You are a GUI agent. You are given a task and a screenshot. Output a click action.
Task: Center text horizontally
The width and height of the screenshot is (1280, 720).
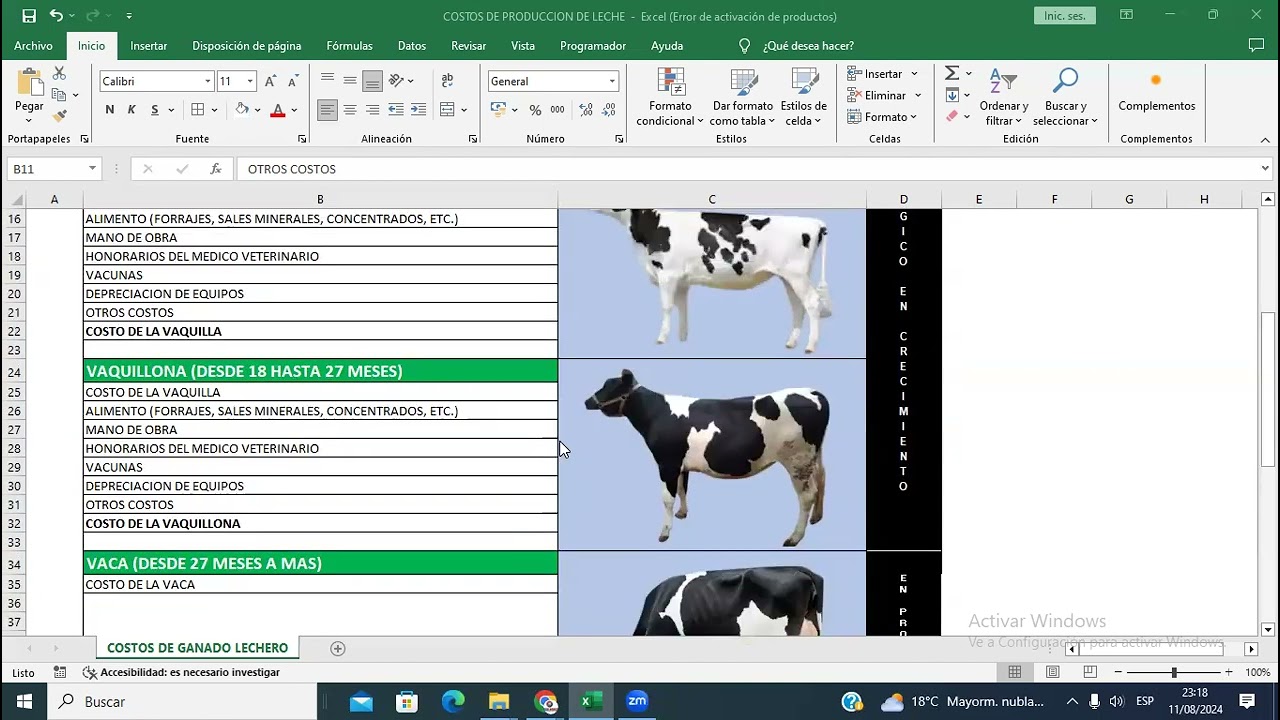pos(350,110)
